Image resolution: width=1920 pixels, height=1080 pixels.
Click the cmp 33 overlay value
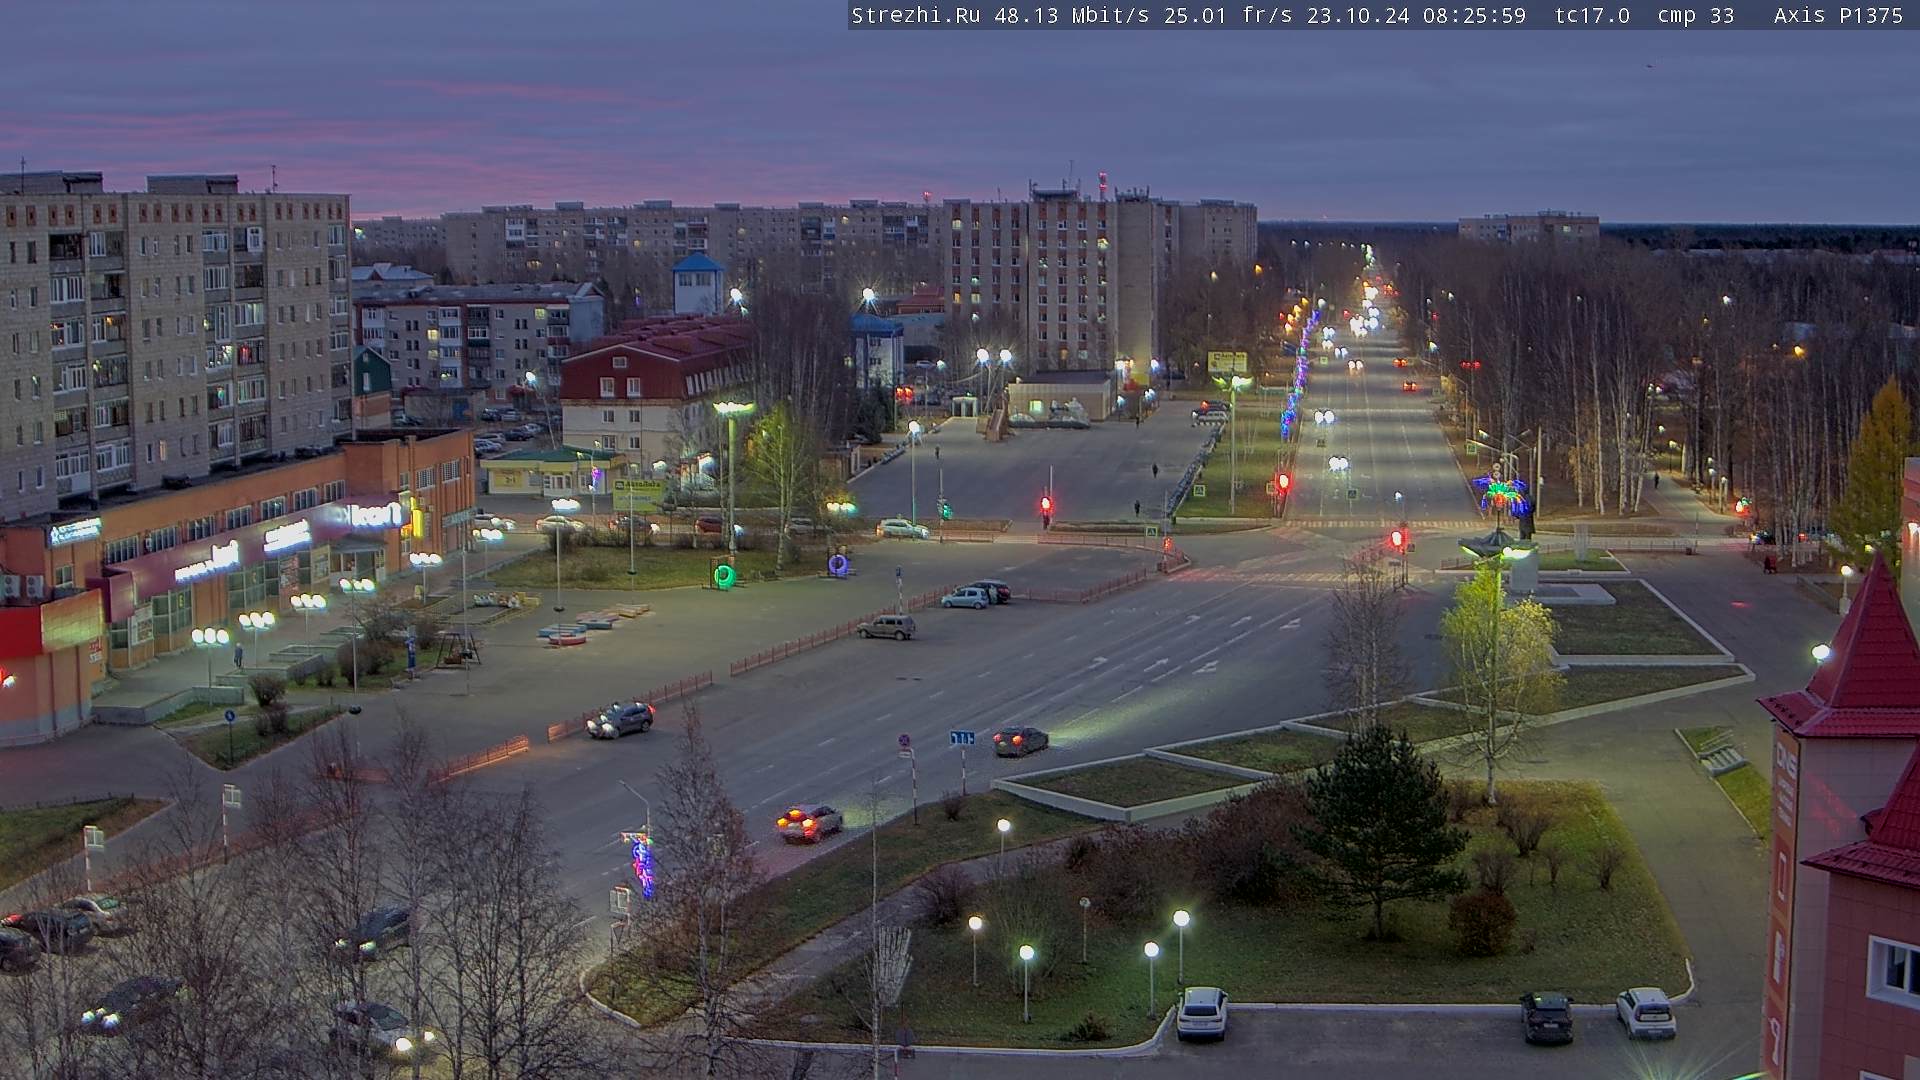pos(1695,16)
